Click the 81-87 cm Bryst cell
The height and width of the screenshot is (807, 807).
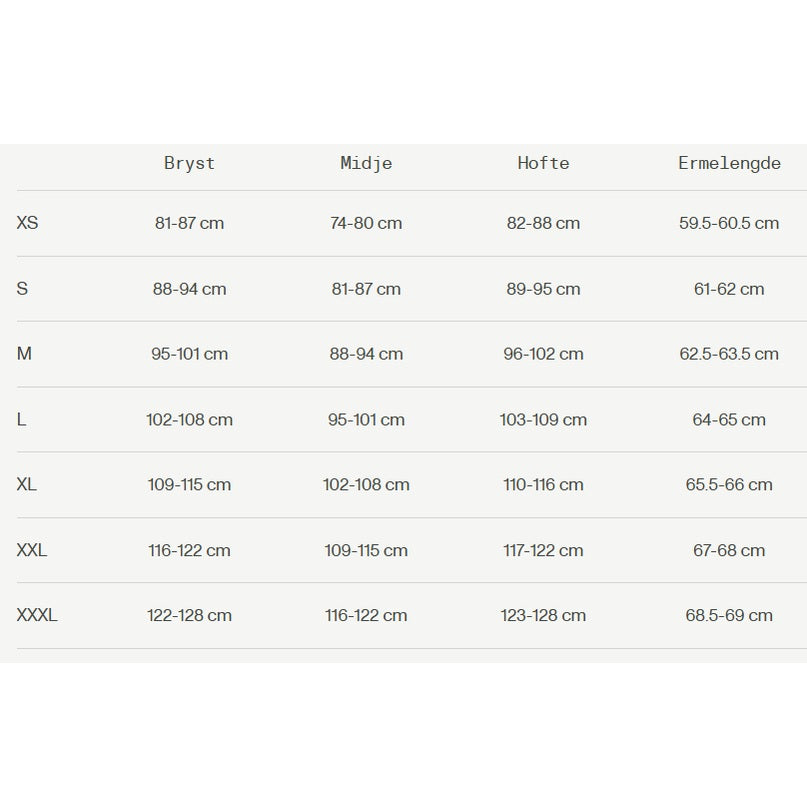(x=189, y=223)
